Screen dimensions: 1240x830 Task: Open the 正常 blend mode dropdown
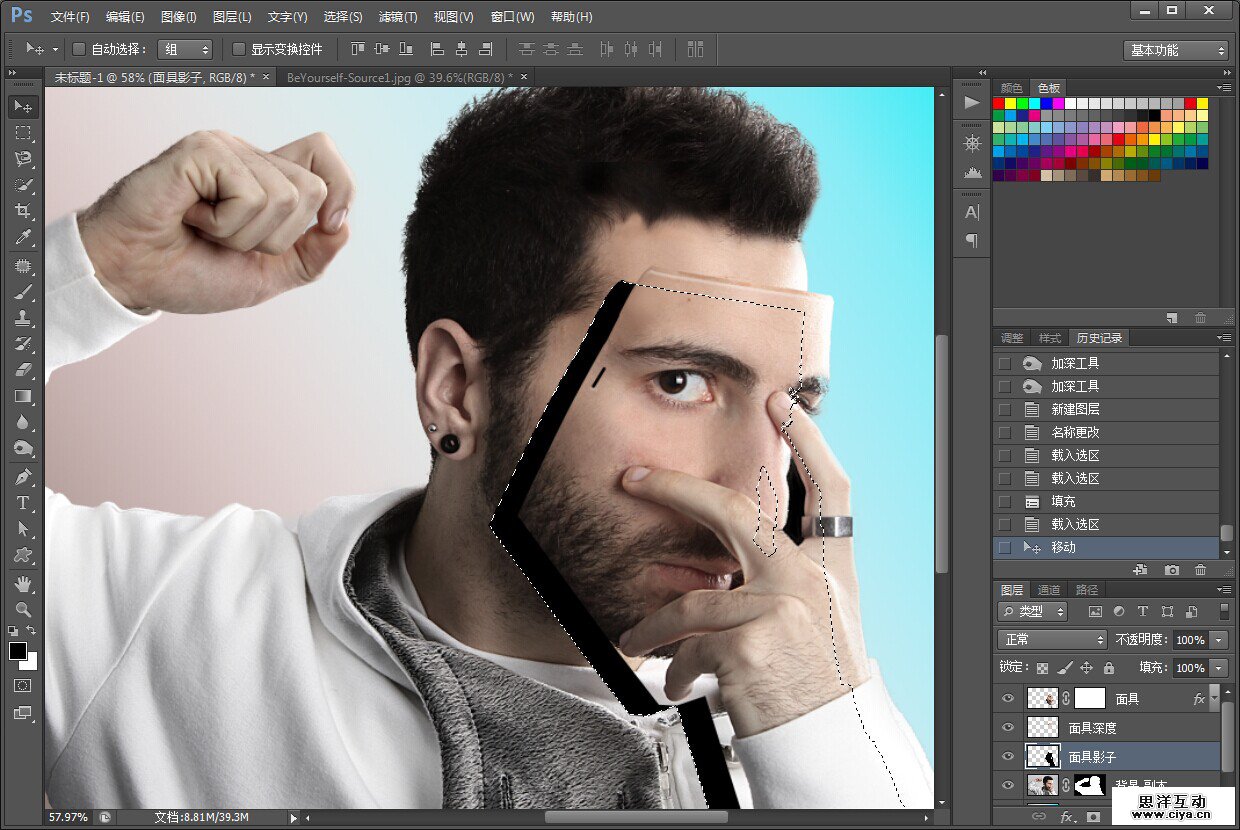tap(1051, 639)
